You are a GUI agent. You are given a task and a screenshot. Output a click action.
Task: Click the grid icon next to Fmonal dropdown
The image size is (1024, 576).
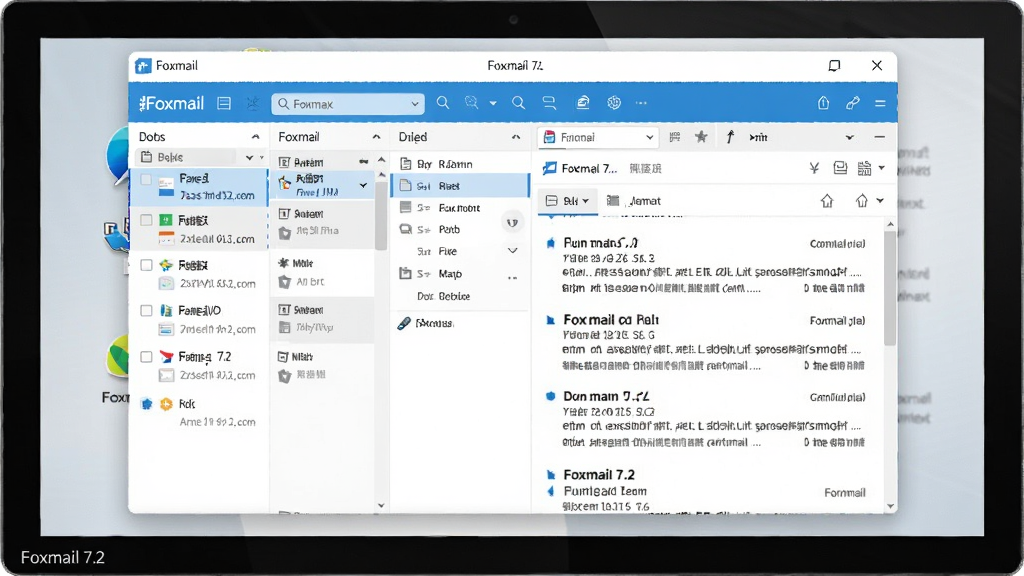click(x=675, y=136)
